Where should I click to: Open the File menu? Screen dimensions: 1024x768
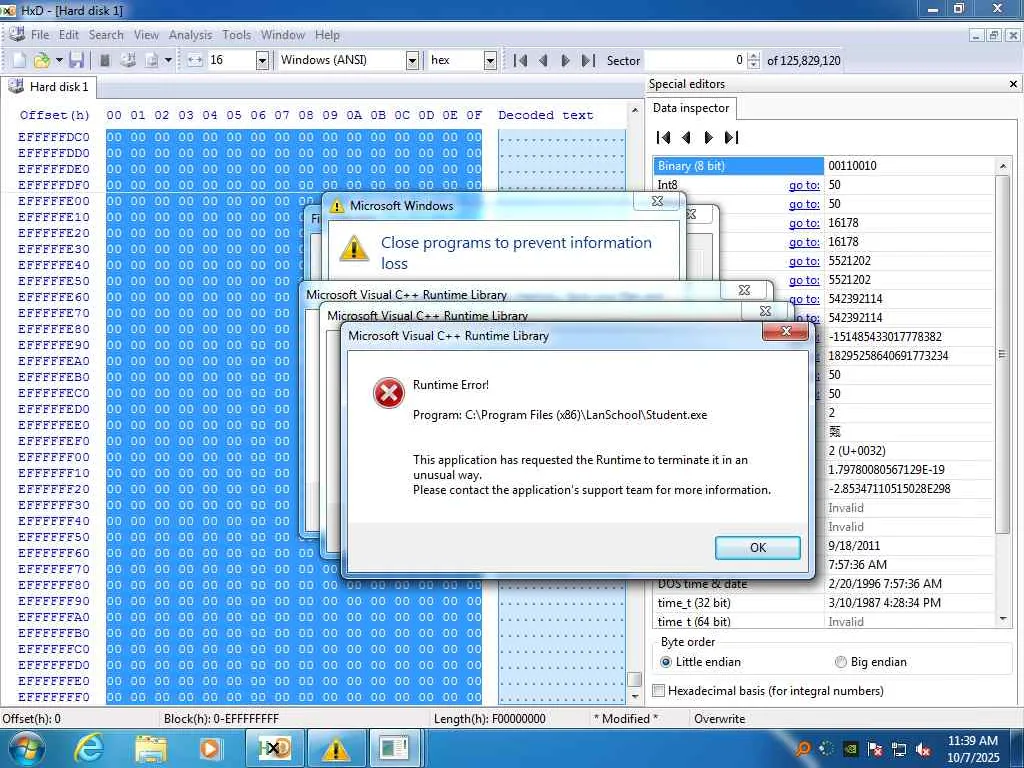tap(40, 35)
